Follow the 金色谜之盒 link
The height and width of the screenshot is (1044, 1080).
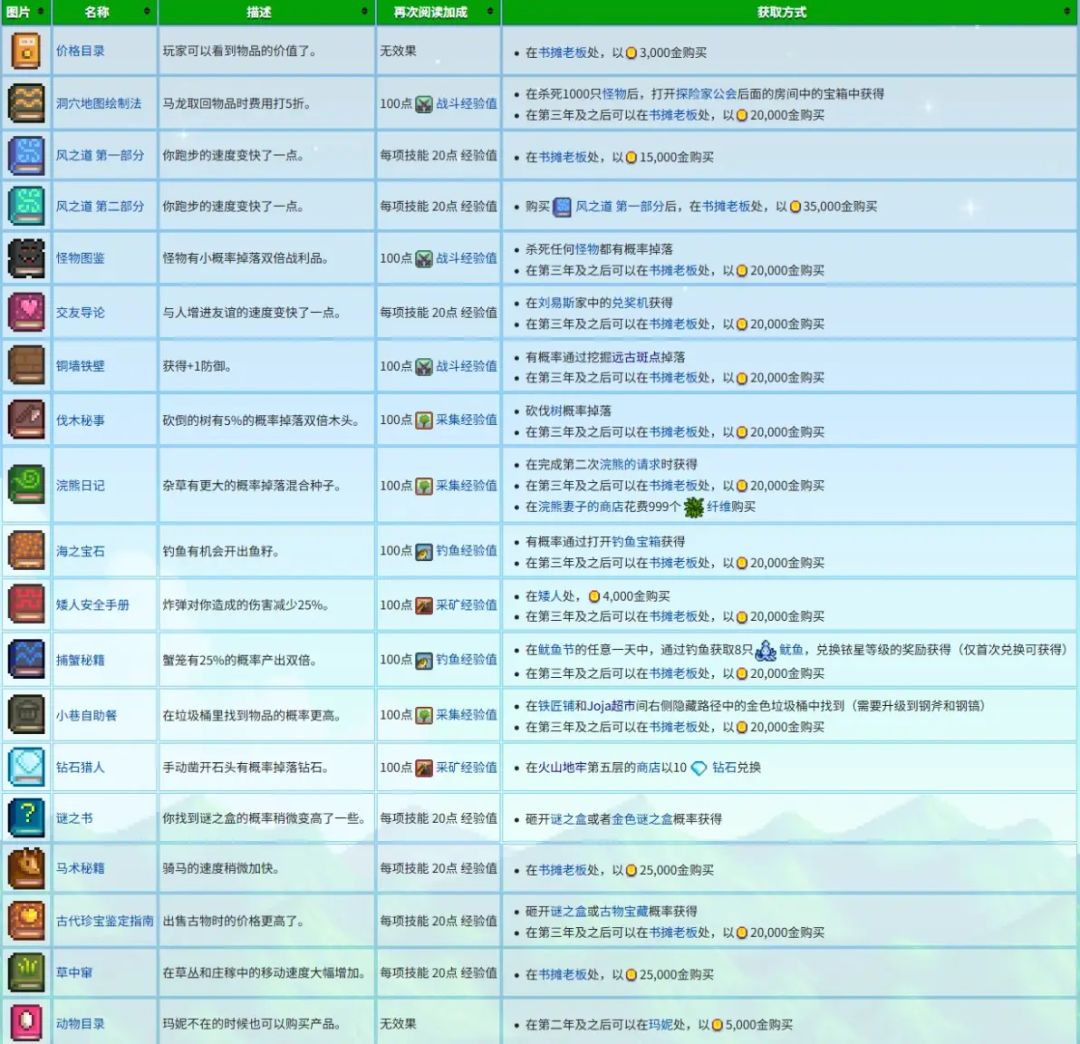643,819
